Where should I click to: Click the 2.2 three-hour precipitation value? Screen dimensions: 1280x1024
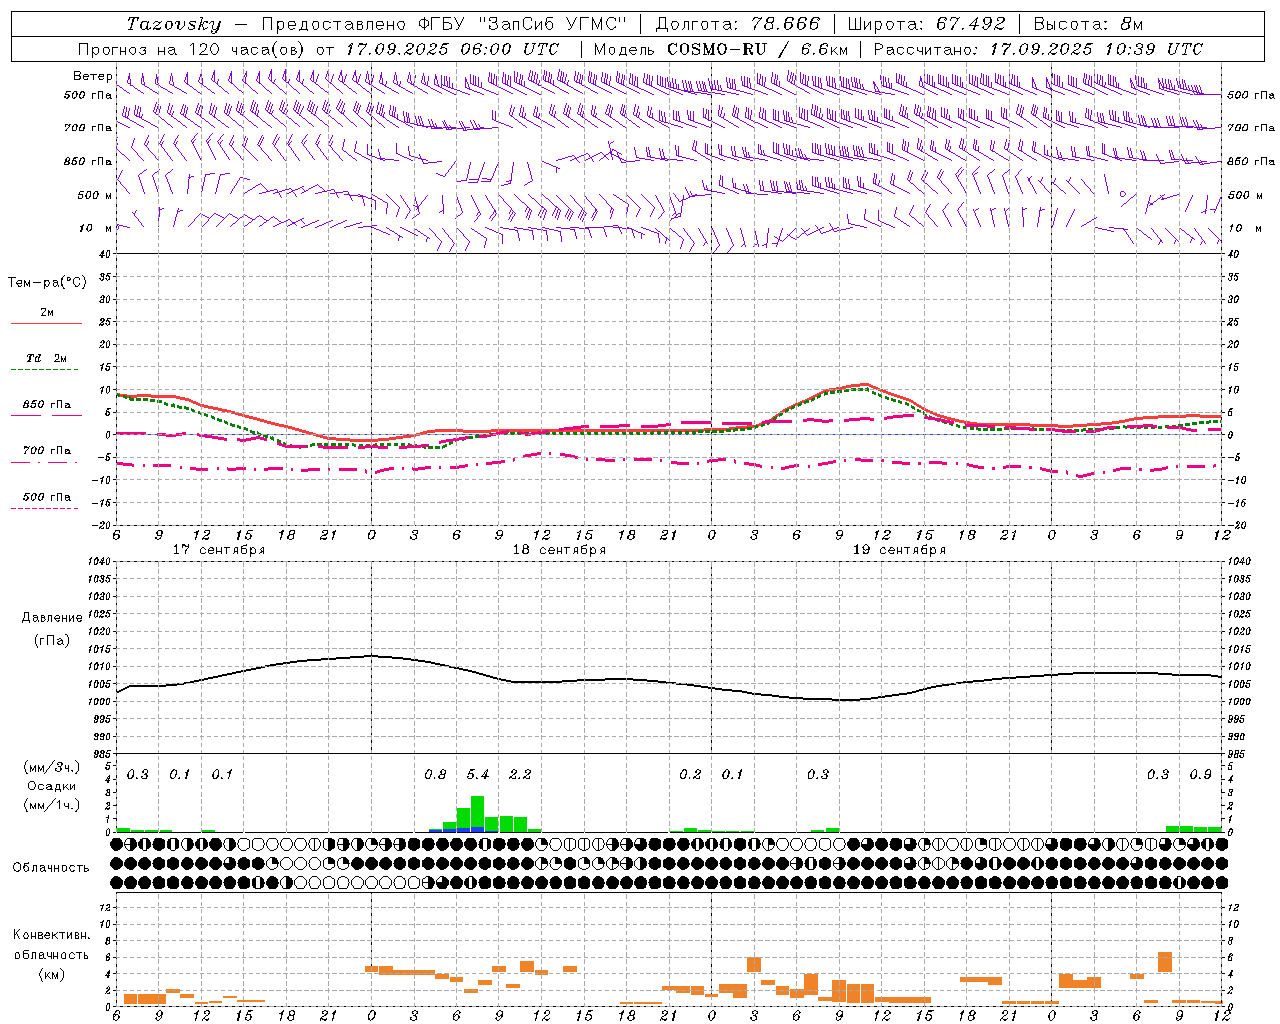(x=520, y=774)
